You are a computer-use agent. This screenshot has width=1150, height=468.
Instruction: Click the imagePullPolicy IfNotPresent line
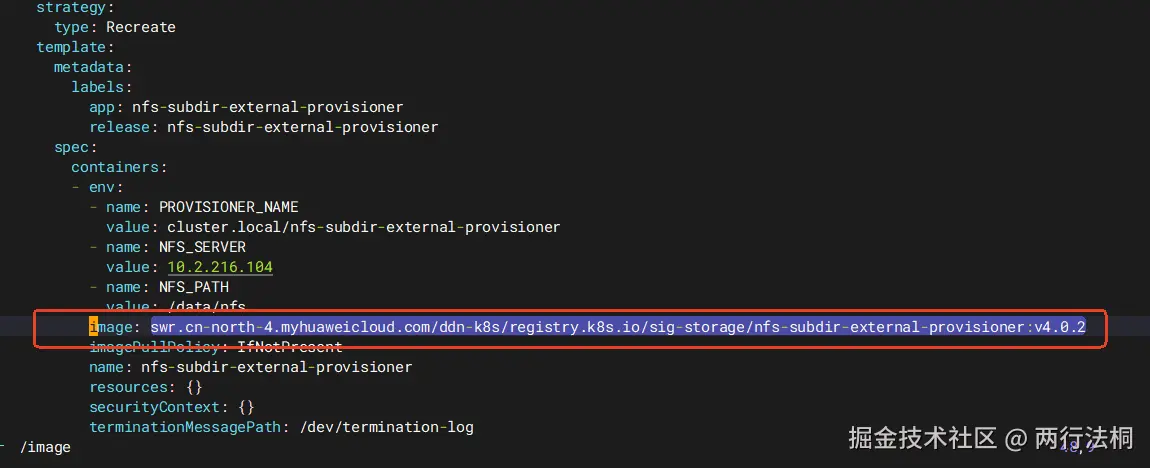(216, 347)
